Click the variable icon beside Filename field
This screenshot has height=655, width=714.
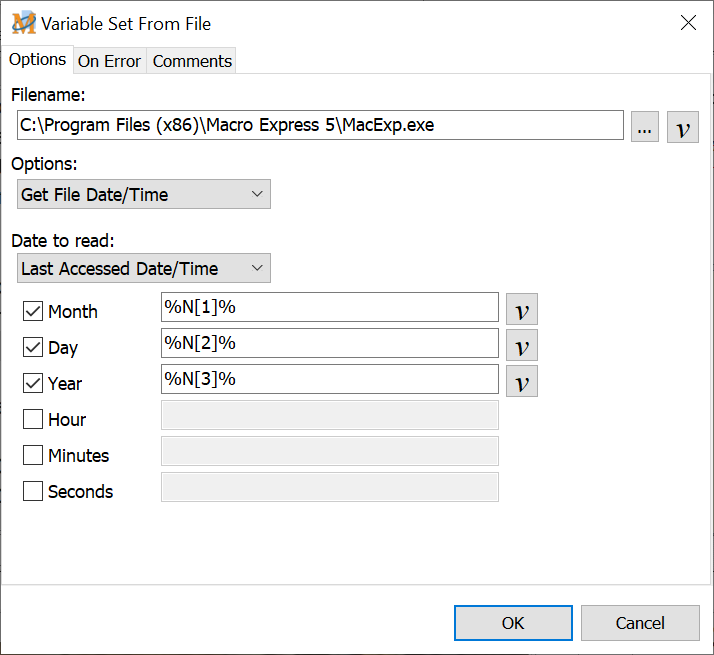point(683,127)
